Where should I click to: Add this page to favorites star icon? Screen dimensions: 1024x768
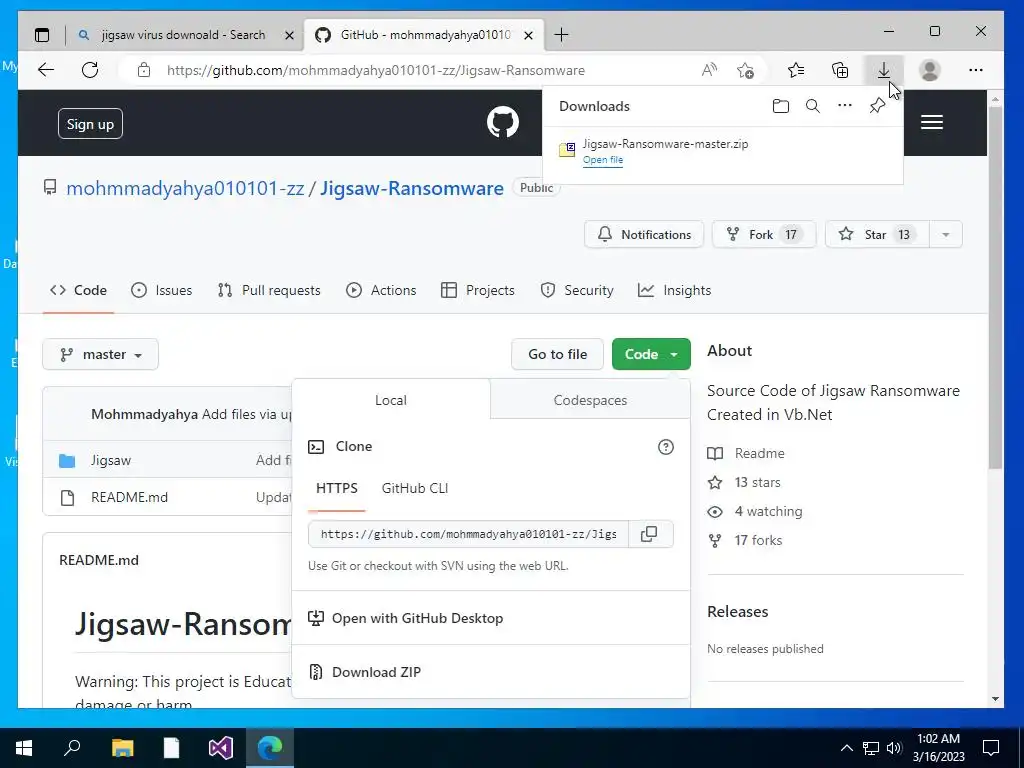point(745,70)
